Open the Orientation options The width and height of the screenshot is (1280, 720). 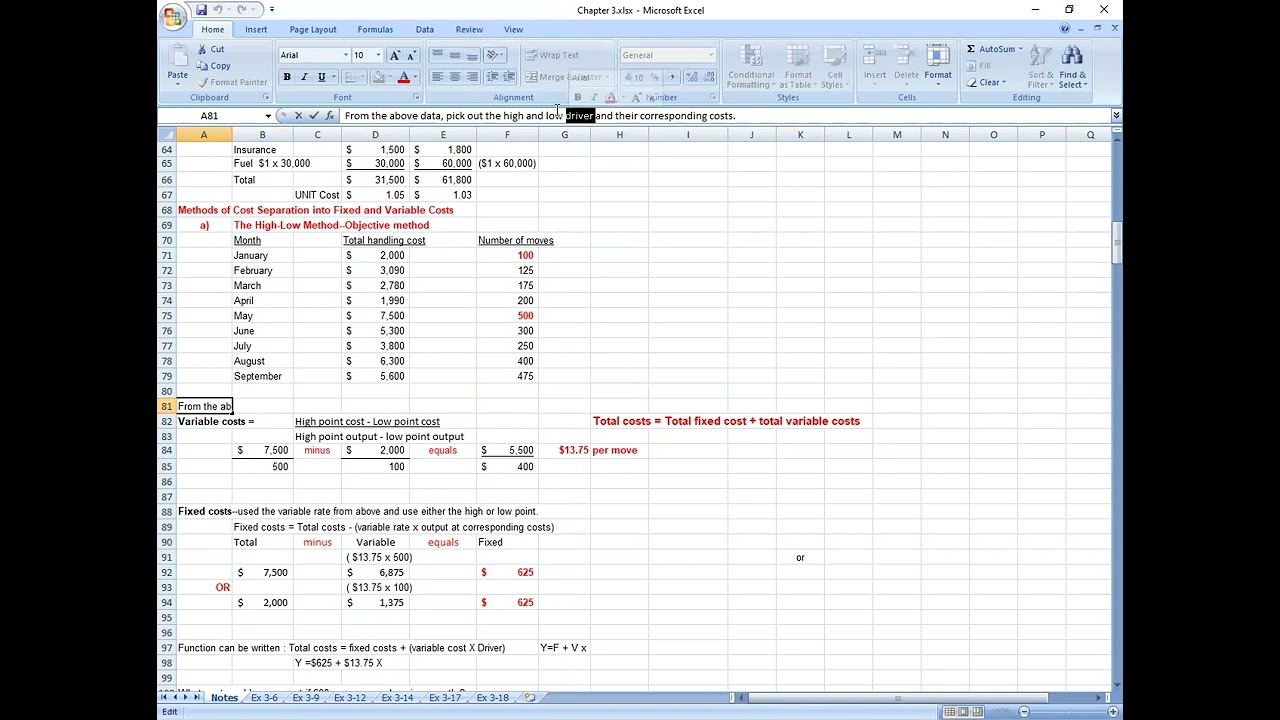tap(494, 55)
